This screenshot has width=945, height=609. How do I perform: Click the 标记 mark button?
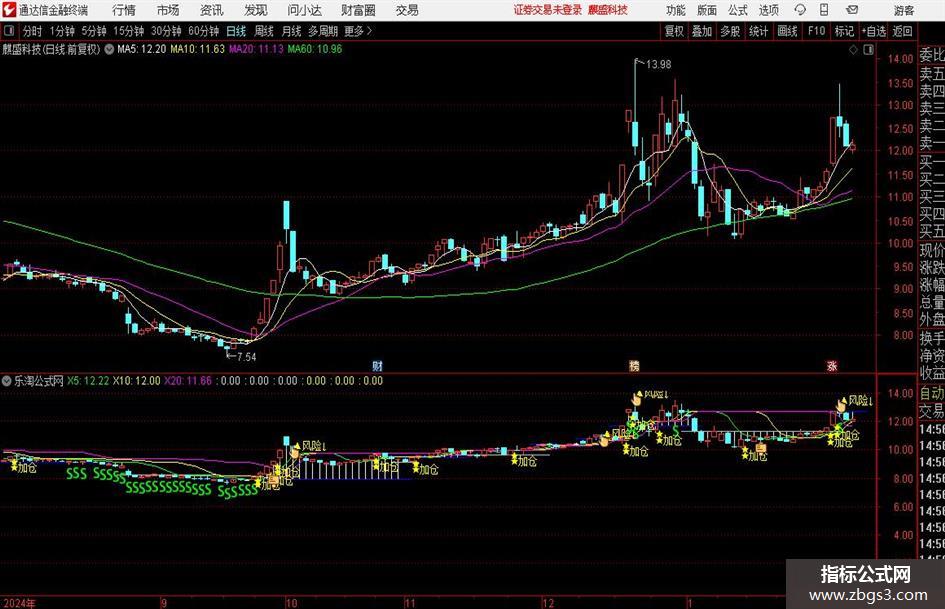tap(844, 31)
